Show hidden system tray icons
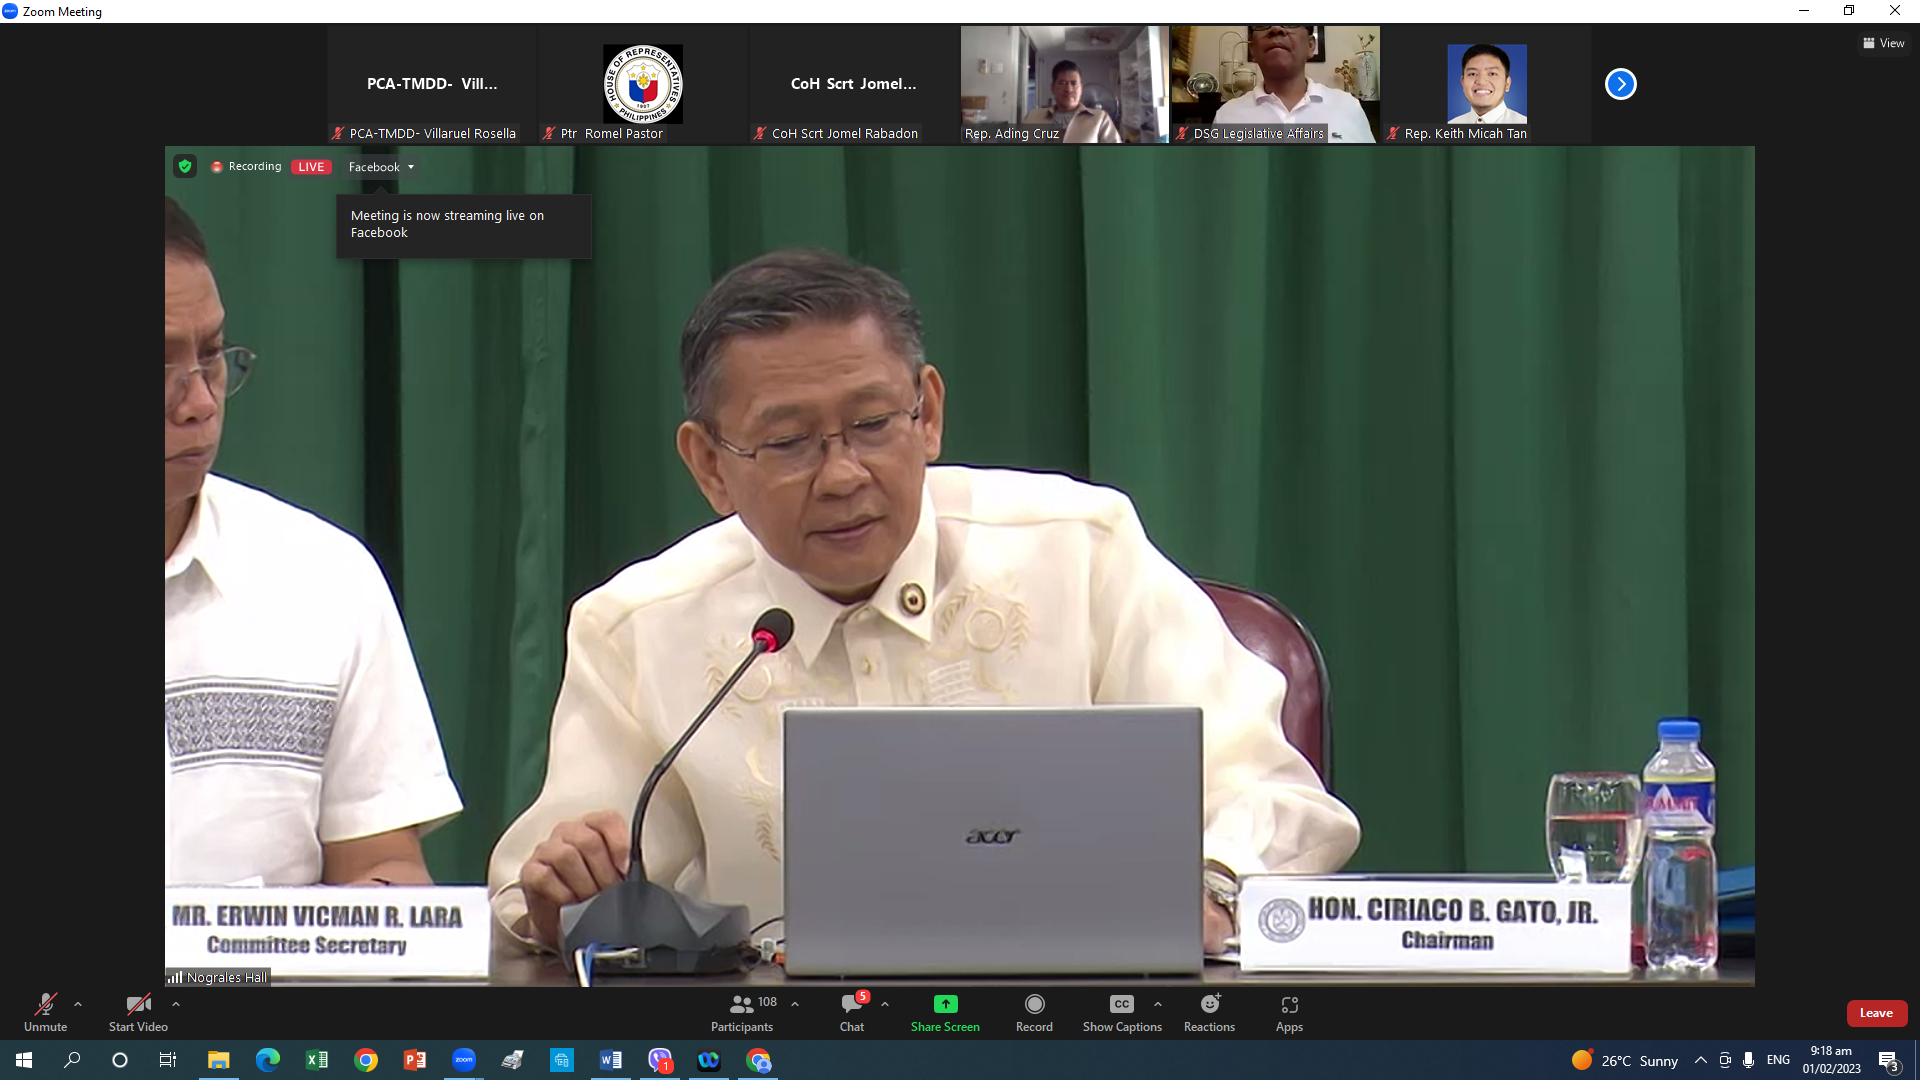Image resolution: width=1920 pixels, height=1080 pixels. (1700, 1060)
